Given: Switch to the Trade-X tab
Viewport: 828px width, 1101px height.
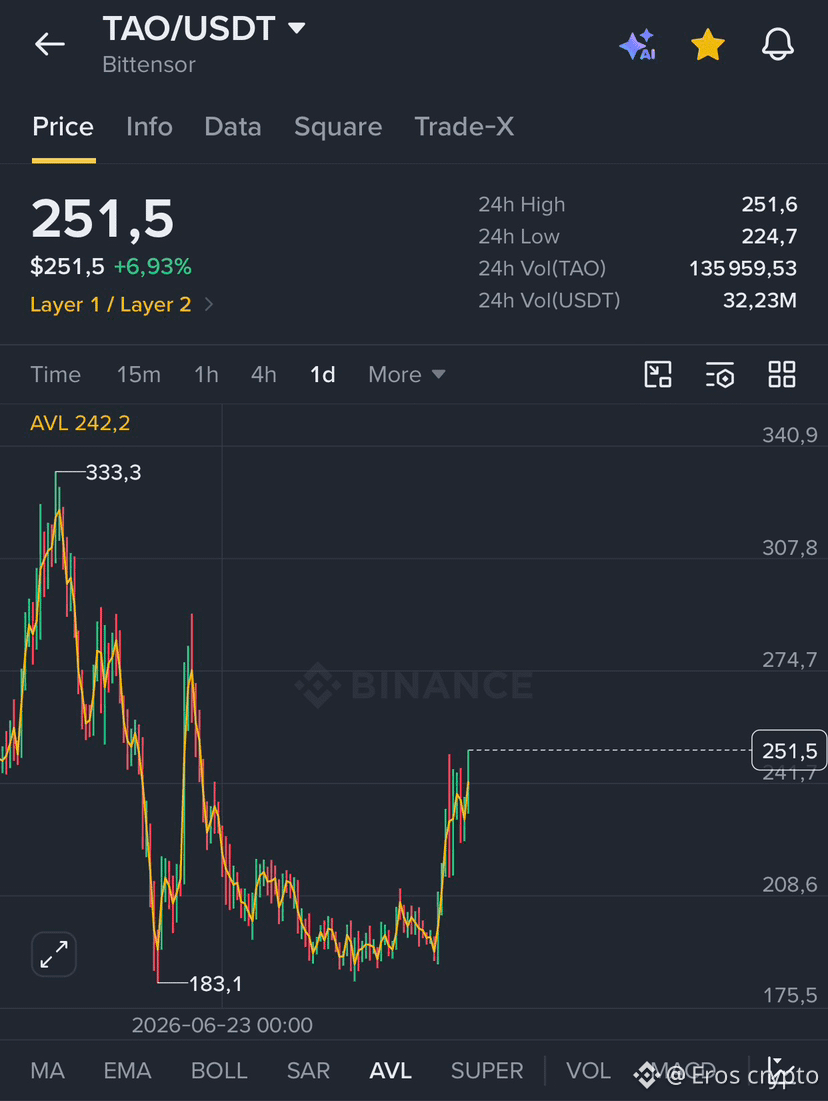Looking at the screenshot, I should pyautogui.click(x=464, y=127).
